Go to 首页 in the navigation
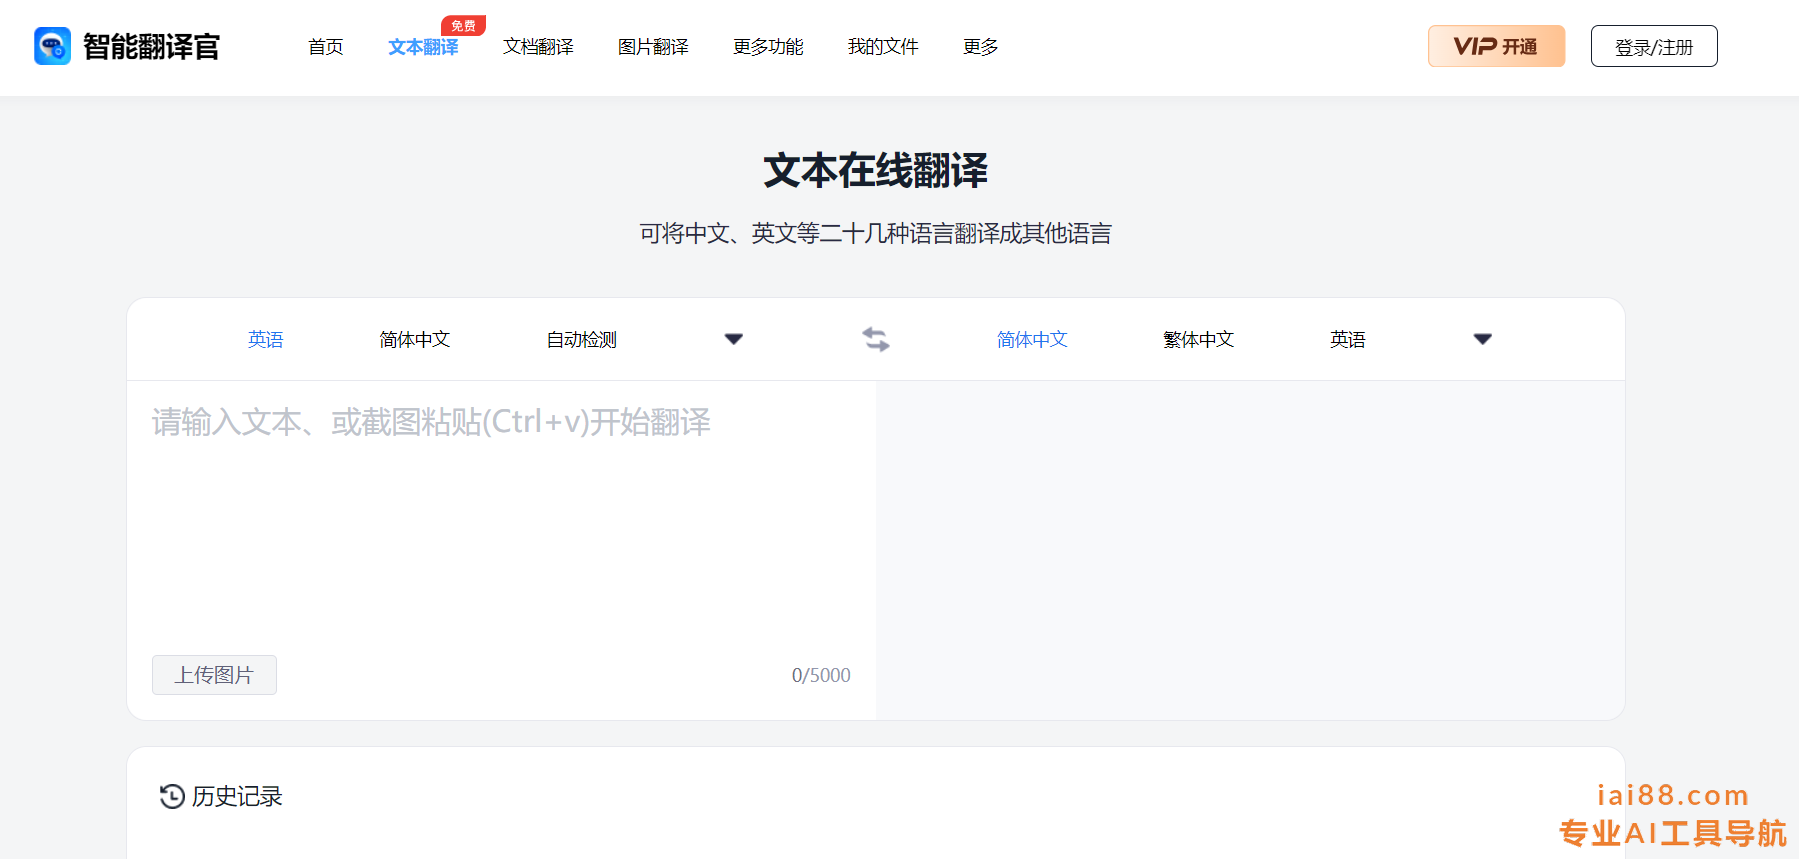The height and width of the screenshot is (859, 1799). coord(326,47)
